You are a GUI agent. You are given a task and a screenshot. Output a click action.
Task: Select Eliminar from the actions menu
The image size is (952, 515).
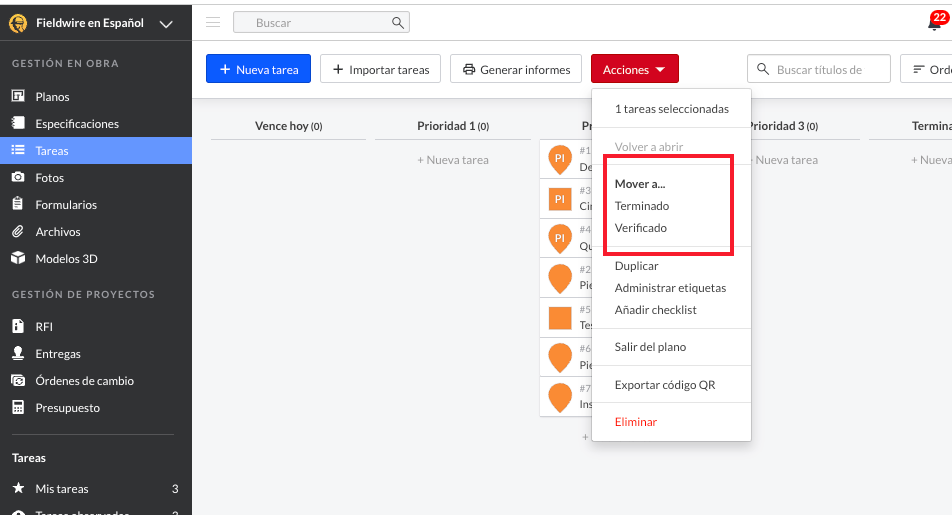coord(636,421)
